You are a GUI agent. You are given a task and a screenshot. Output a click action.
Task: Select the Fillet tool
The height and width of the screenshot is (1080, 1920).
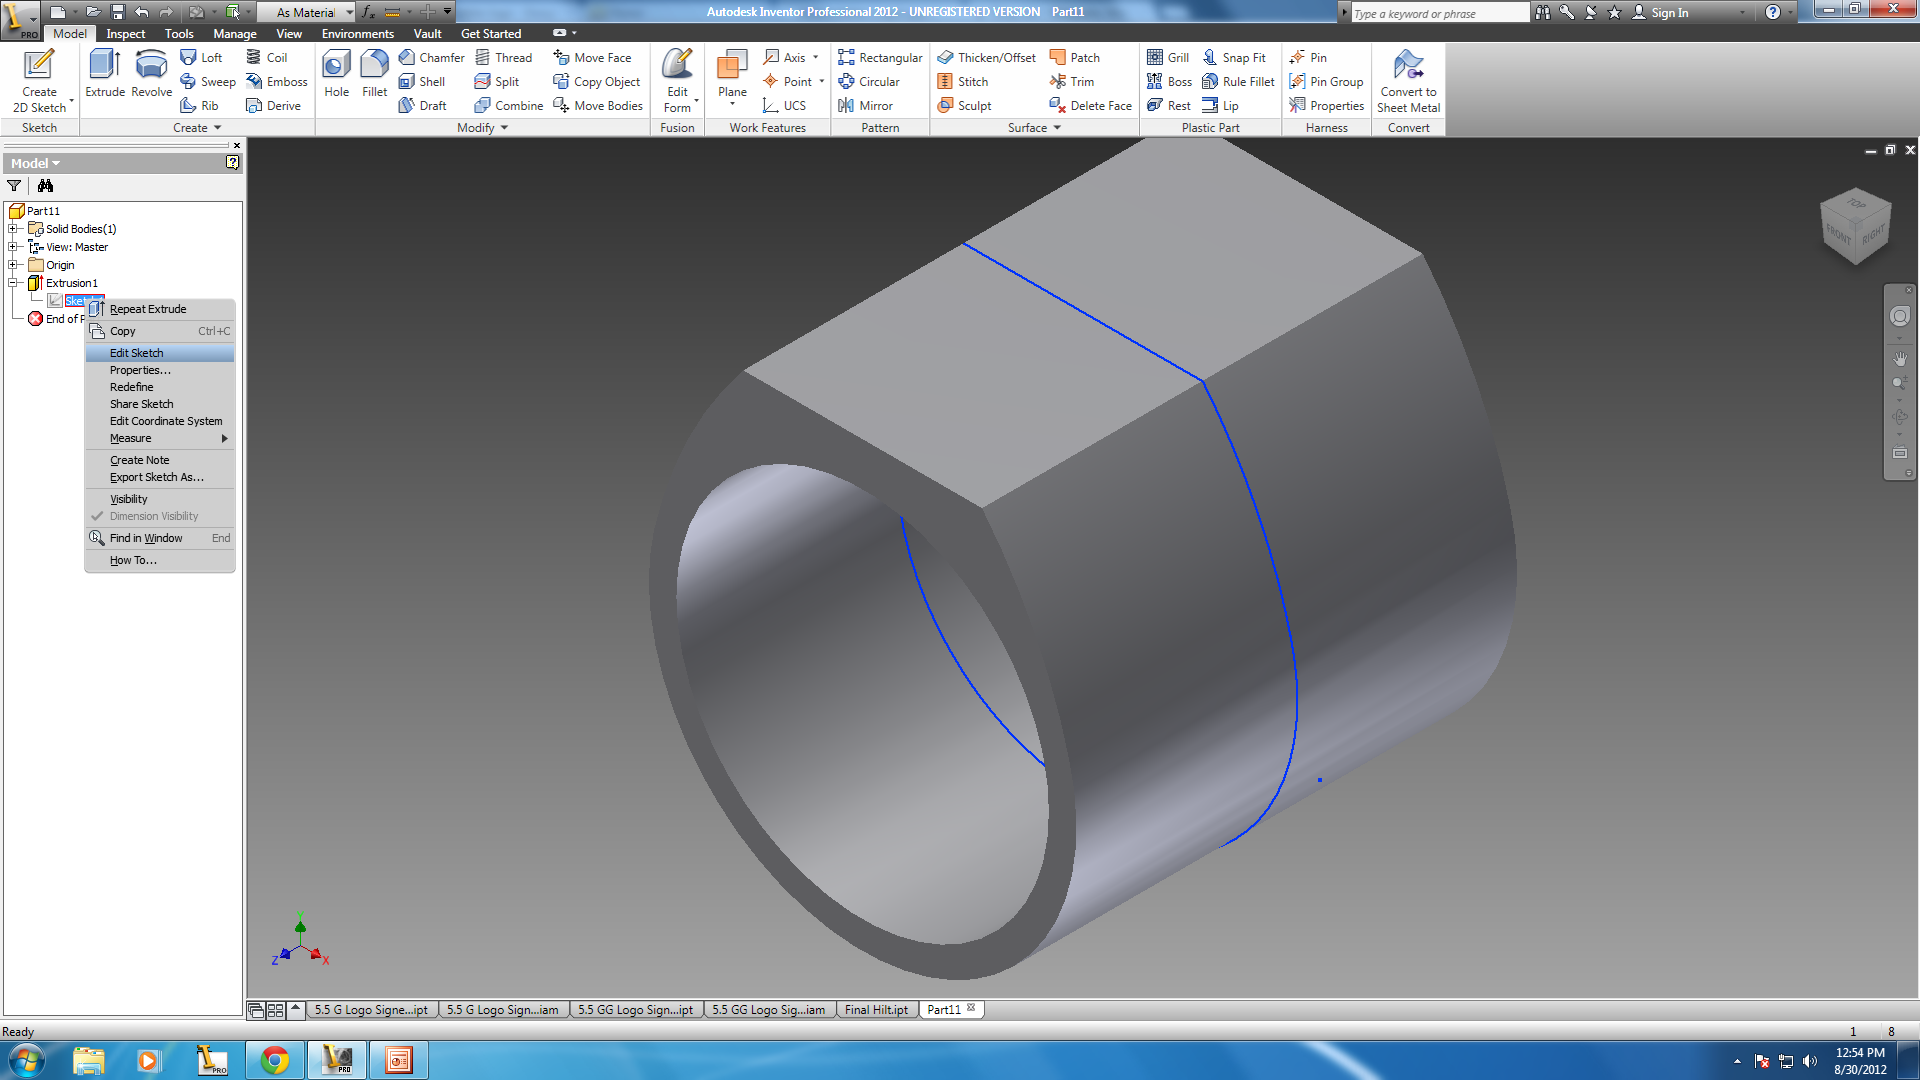[x=374, y=73]
